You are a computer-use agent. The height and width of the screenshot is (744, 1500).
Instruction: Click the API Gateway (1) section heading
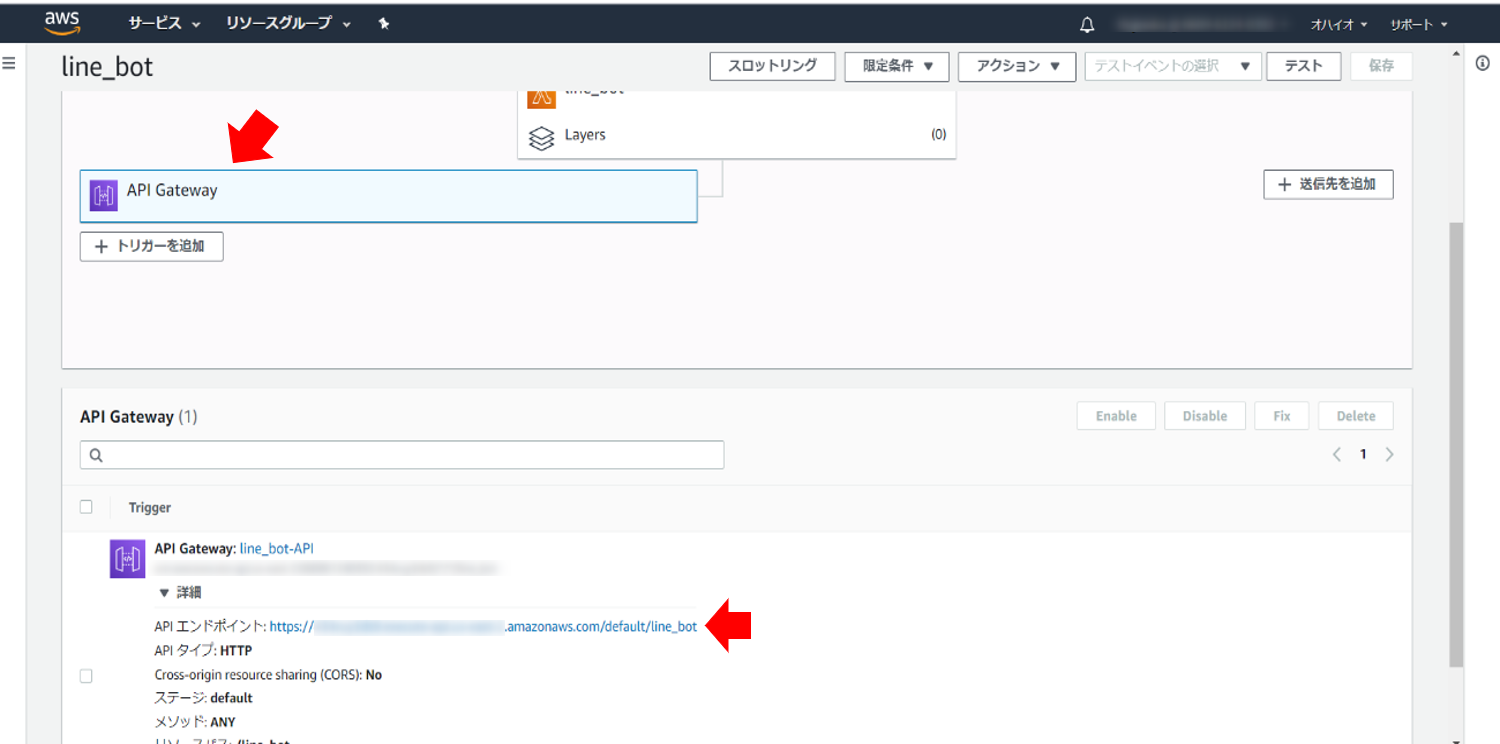139,417
